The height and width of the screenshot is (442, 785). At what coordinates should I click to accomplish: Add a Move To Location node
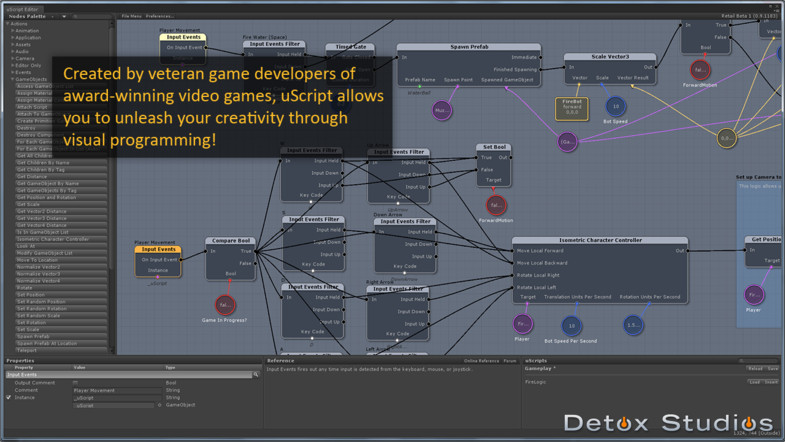click(61, 260)
